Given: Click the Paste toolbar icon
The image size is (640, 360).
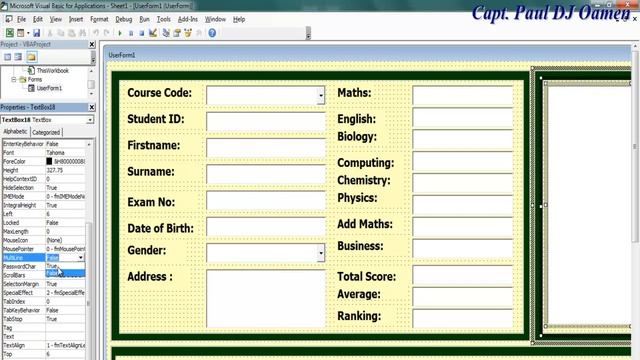Looking at the screenshot, I should (71, 33).
